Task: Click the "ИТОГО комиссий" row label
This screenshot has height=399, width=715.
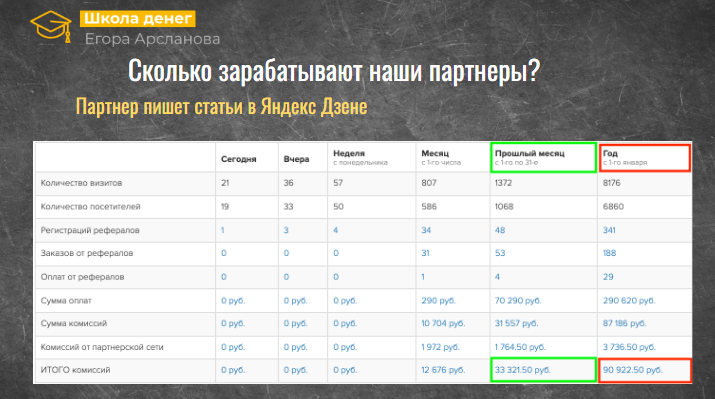Action: pos(75,370)
